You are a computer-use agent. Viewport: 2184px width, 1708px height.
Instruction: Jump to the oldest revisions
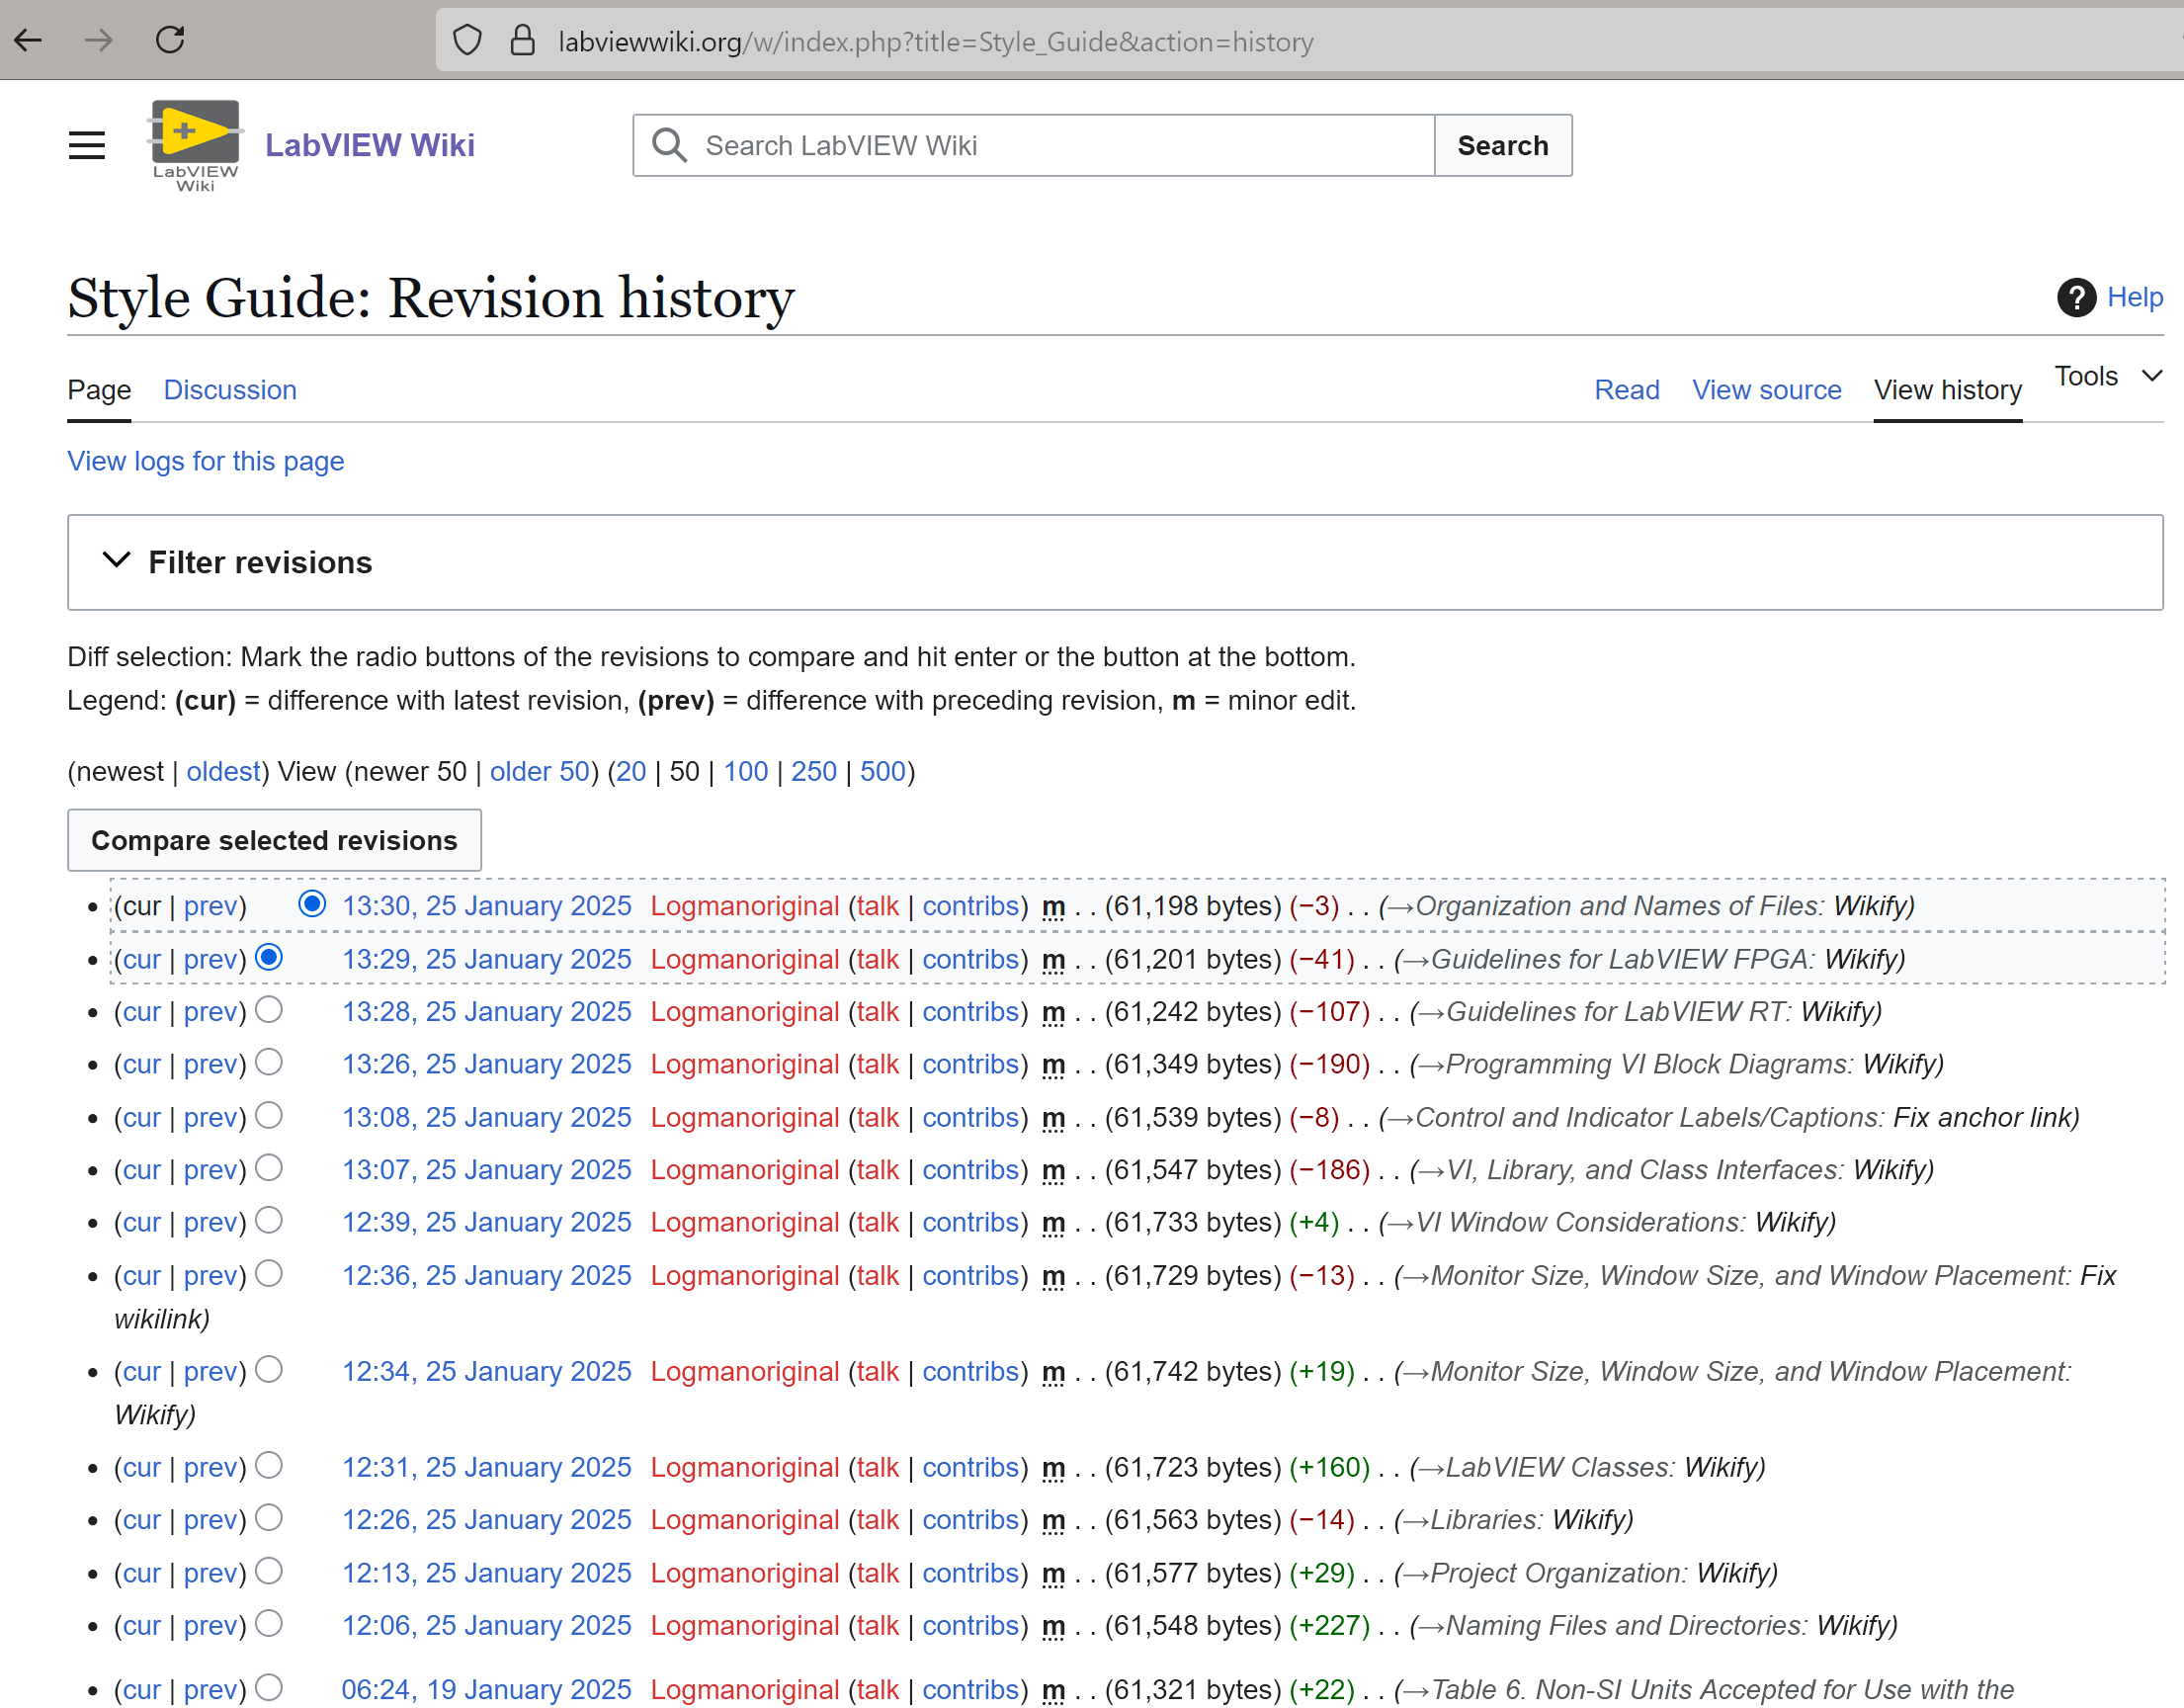(x=223, y=772)
